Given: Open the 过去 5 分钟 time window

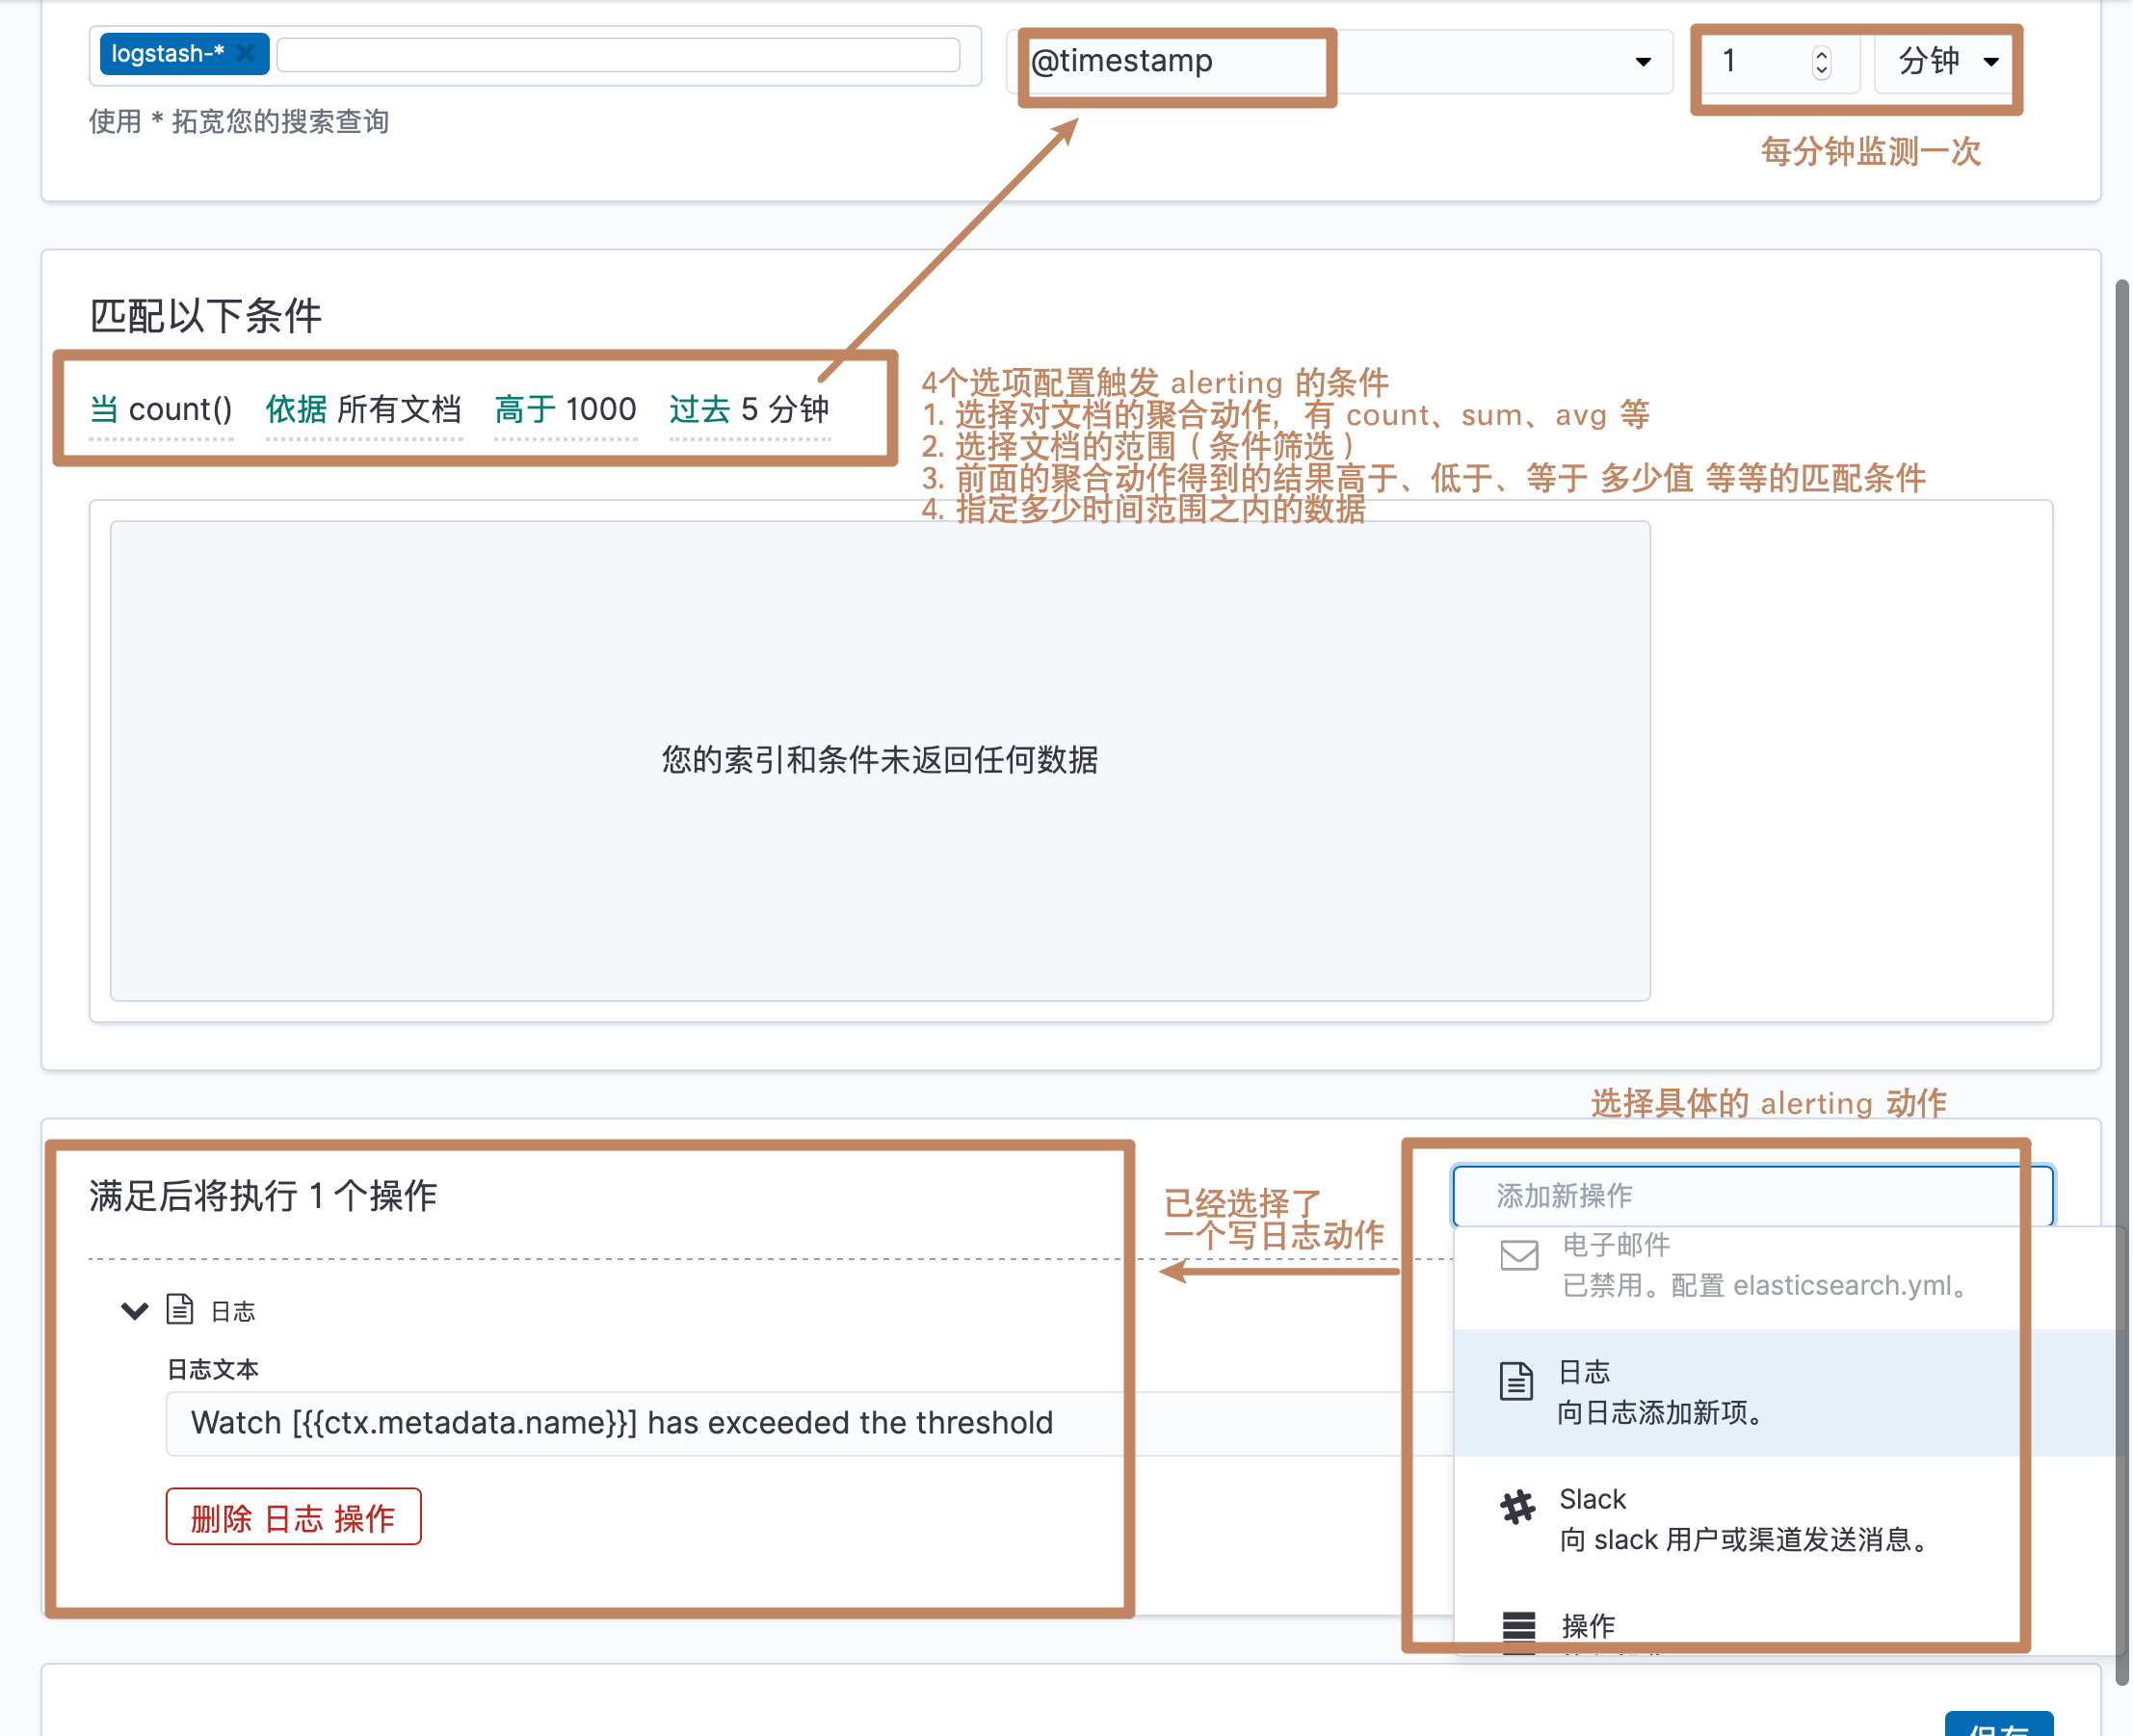Looking at the screenshot, I should pyautogui.click(x=749, y=410).
